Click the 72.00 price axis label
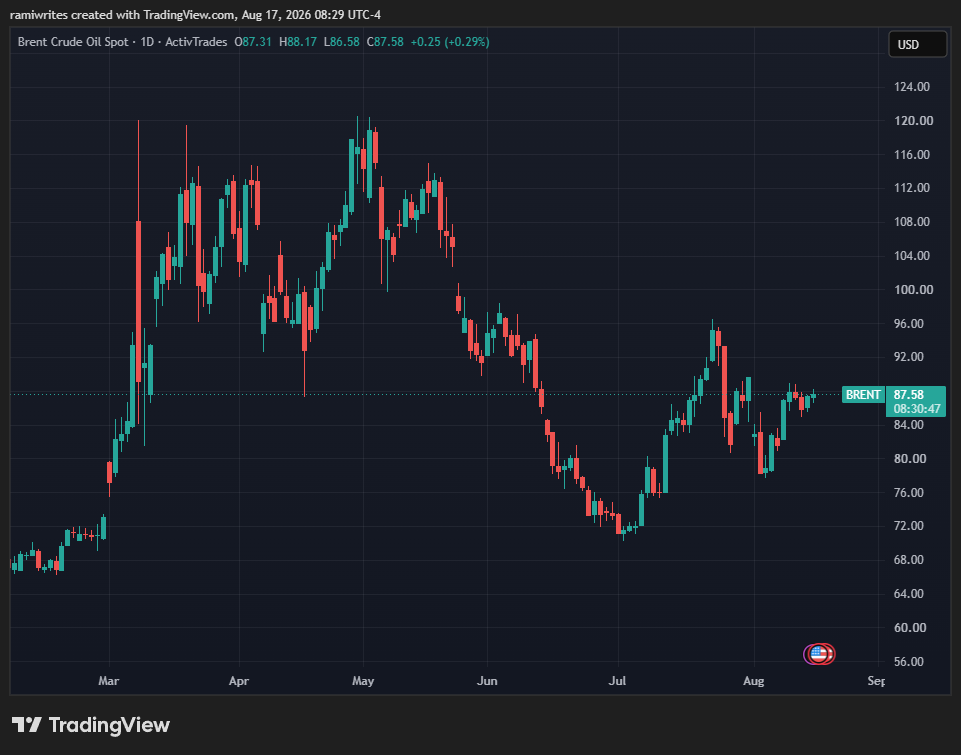This screenshot has height=755, width=961. [x=909, y=526]
